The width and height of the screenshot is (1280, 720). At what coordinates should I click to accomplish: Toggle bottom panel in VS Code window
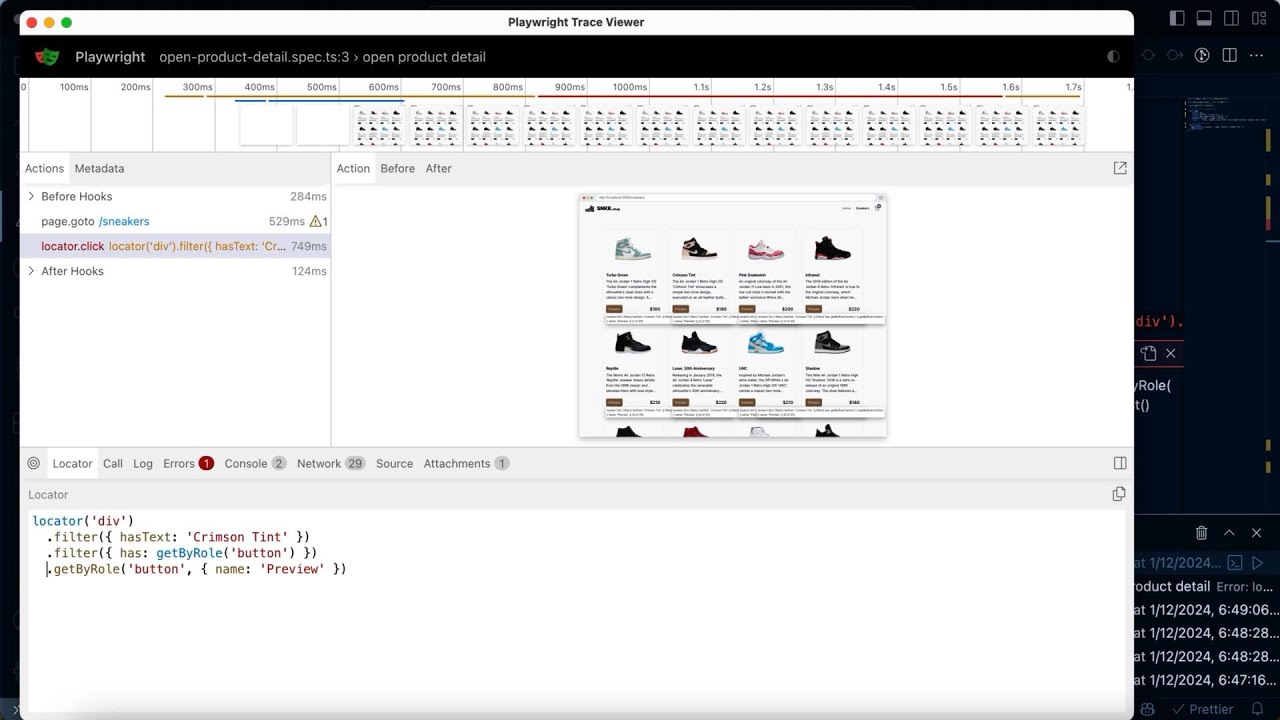point(1204,18)
